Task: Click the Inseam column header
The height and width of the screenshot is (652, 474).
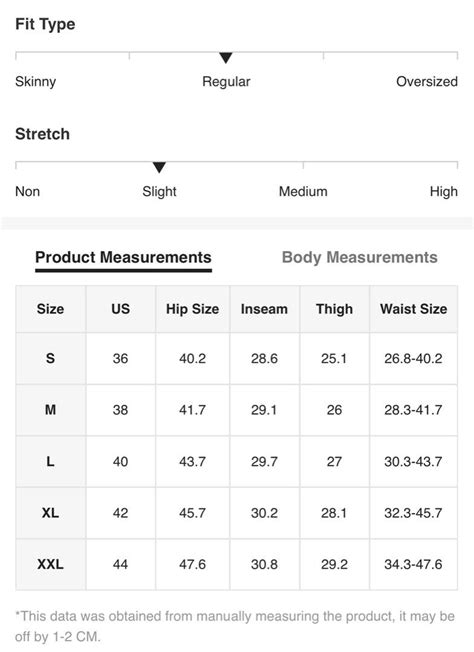Action: pos(264,309)
